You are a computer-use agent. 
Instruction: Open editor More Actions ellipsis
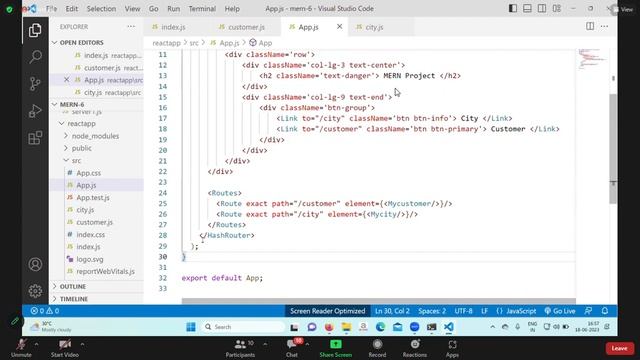click(x=604, y=27)
